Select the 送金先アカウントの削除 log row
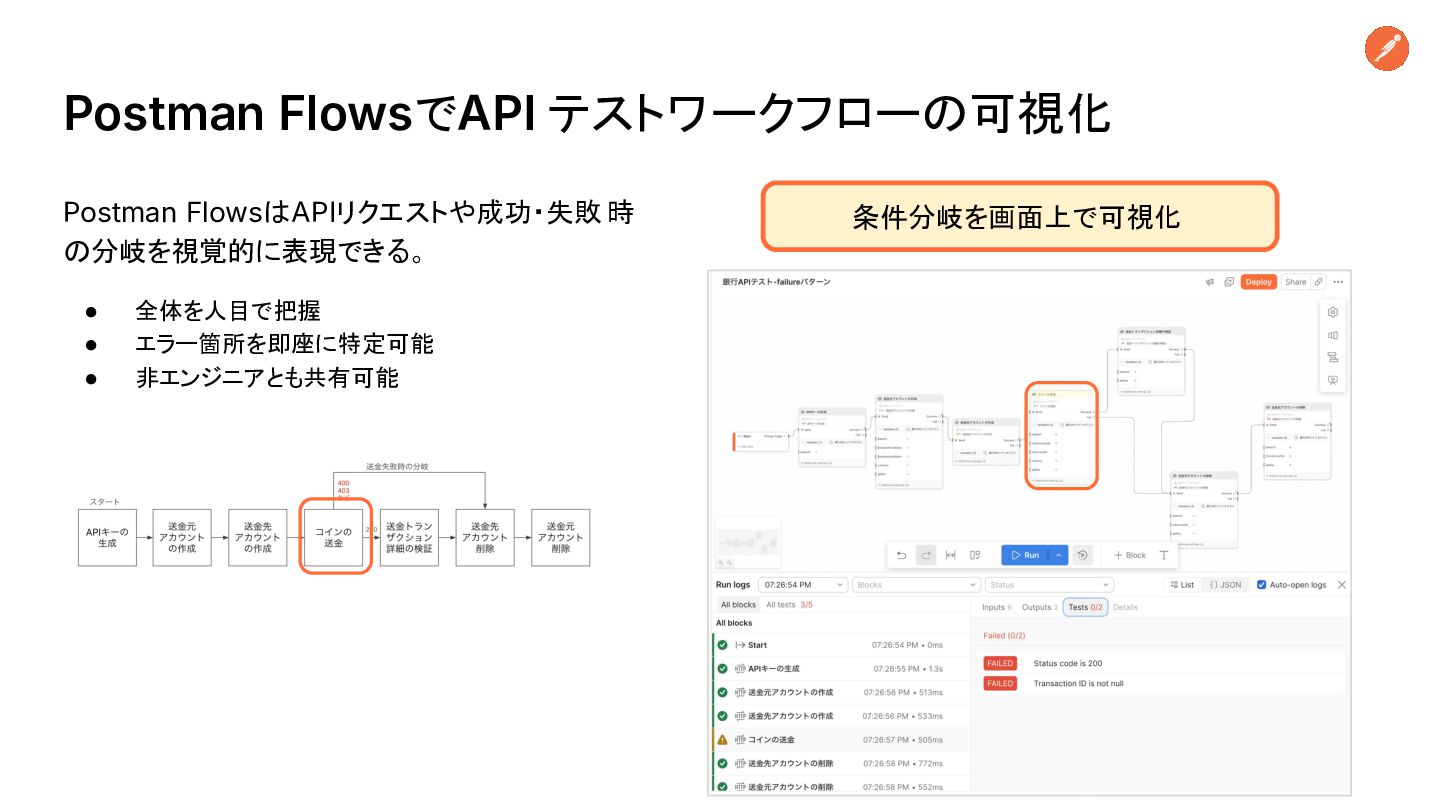Screen dimensions: 1440x810 click(841, 764)
